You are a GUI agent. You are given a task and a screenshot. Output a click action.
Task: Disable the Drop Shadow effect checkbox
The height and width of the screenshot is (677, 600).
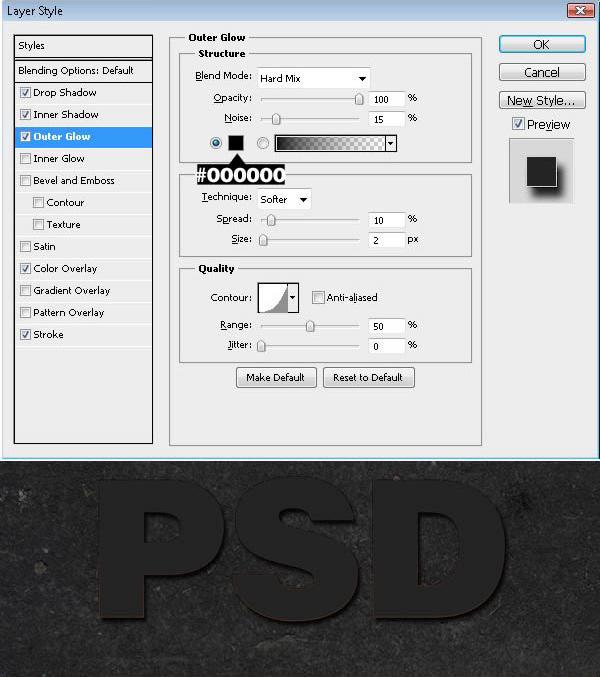(25, 93)
